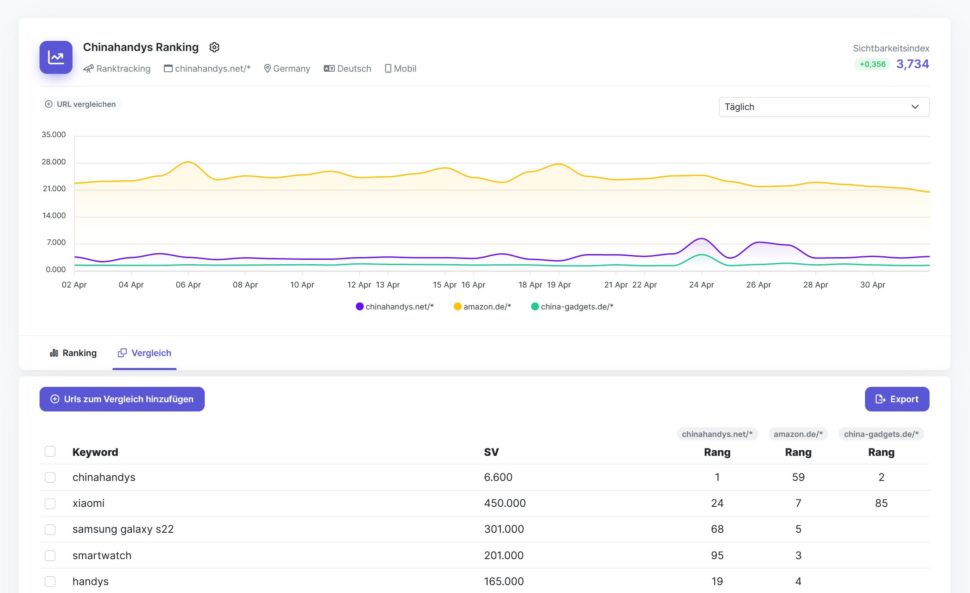Click the phone icon beside Mobil
The image size is (970, 593).
(x=388, y=69)
